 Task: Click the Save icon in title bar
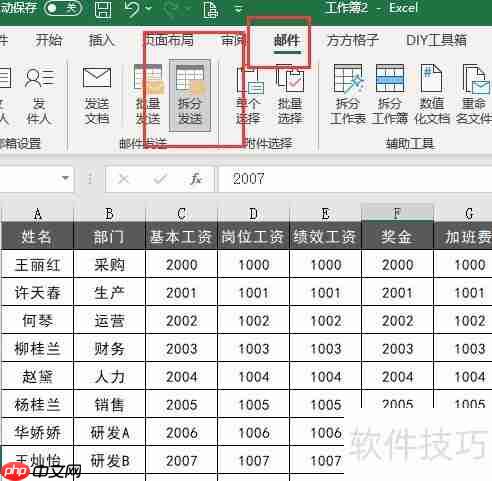103,9
